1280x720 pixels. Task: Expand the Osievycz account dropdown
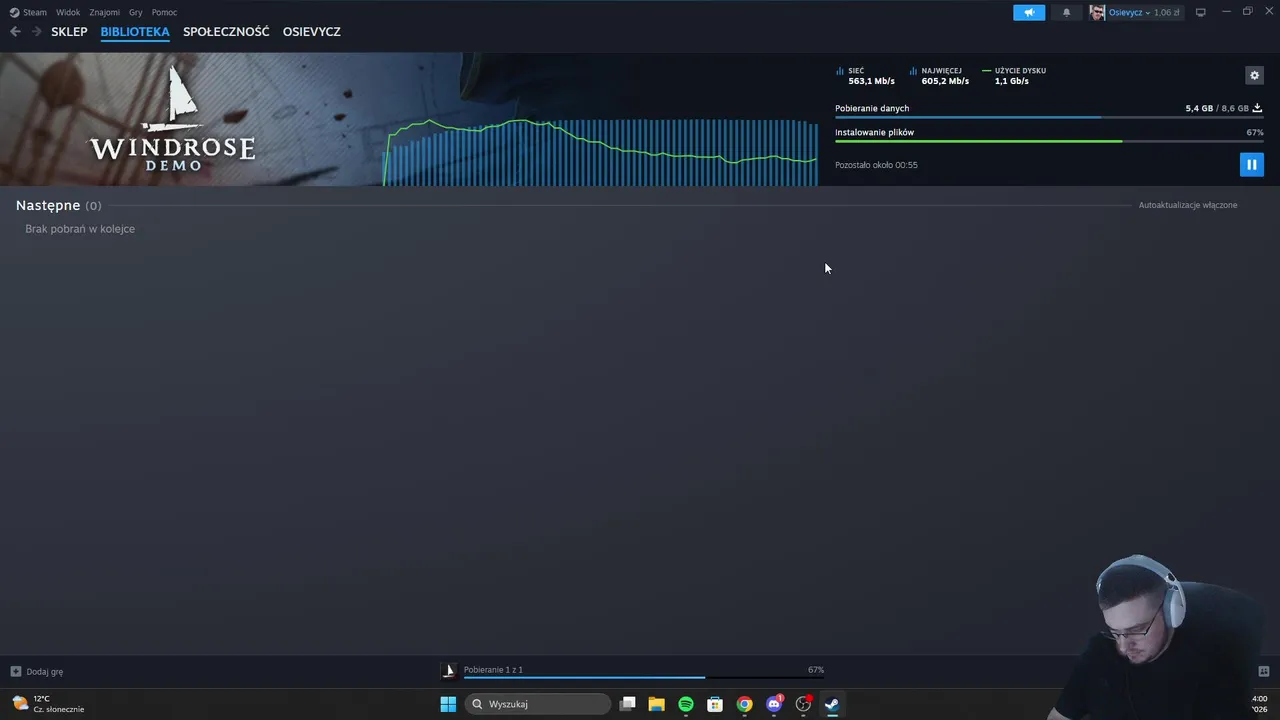coord(1128,12)
